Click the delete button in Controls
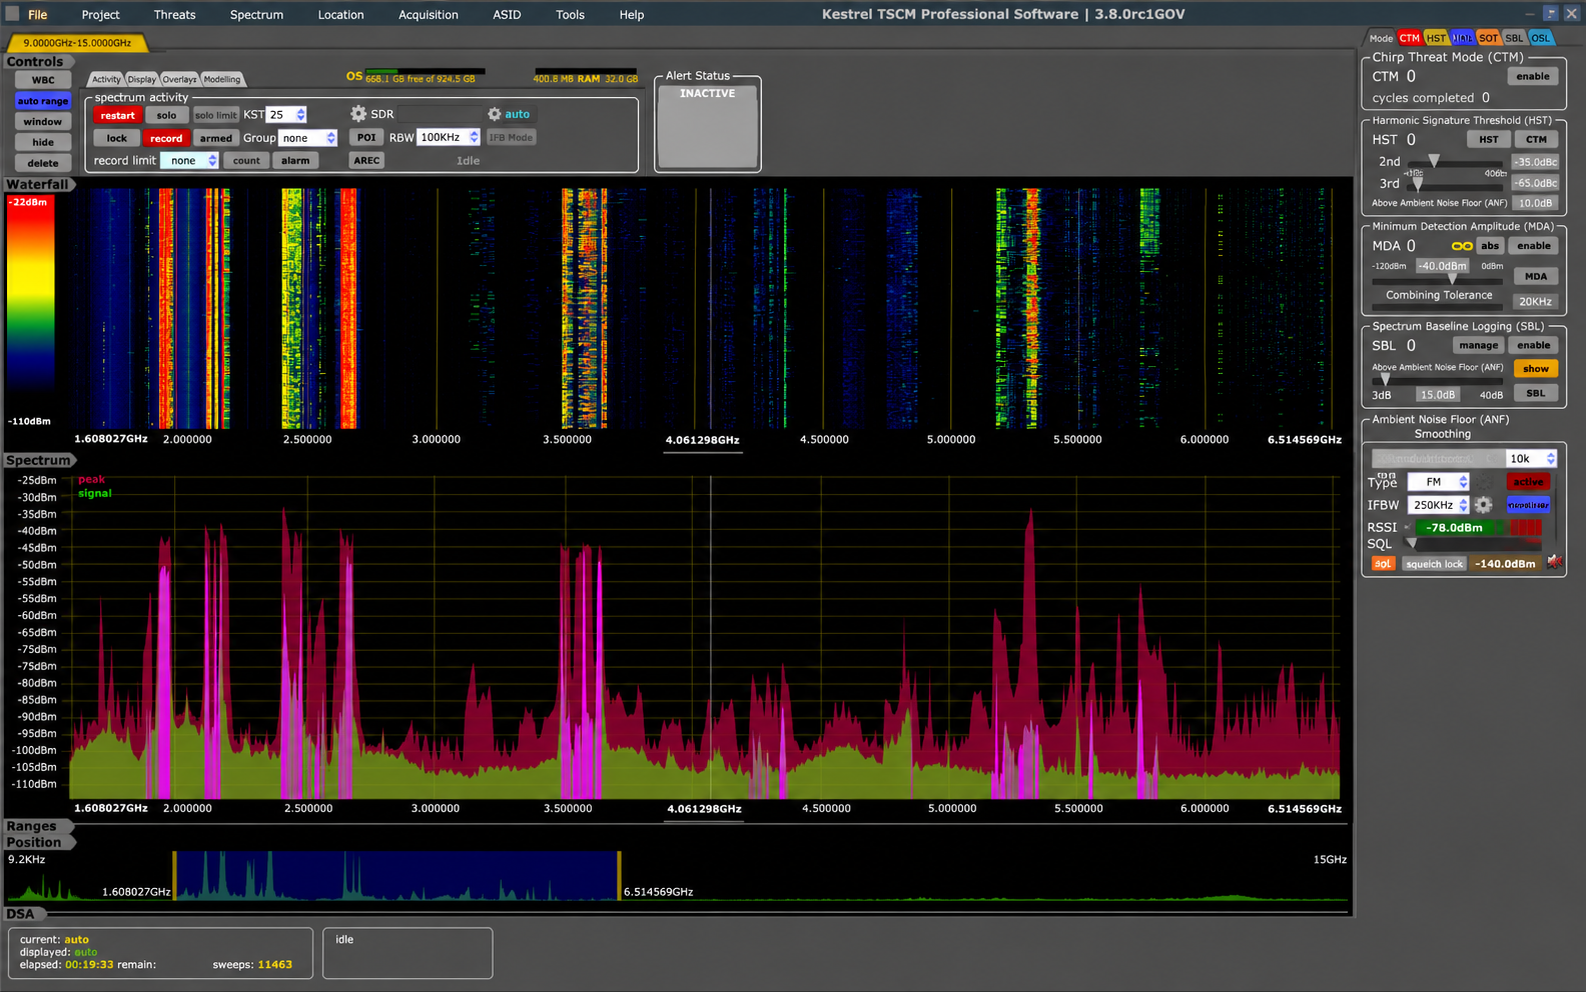This screenshot has height=992, width=1586. click(43, 163)
